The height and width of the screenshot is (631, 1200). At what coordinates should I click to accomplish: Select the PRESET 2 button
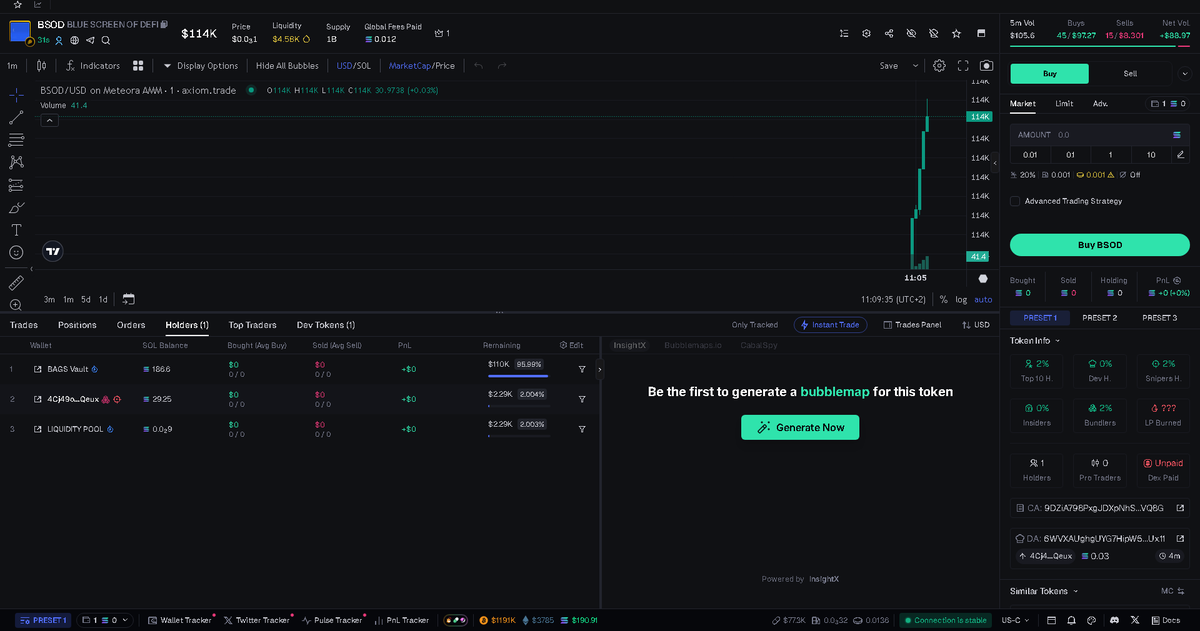pos(1099,318)
